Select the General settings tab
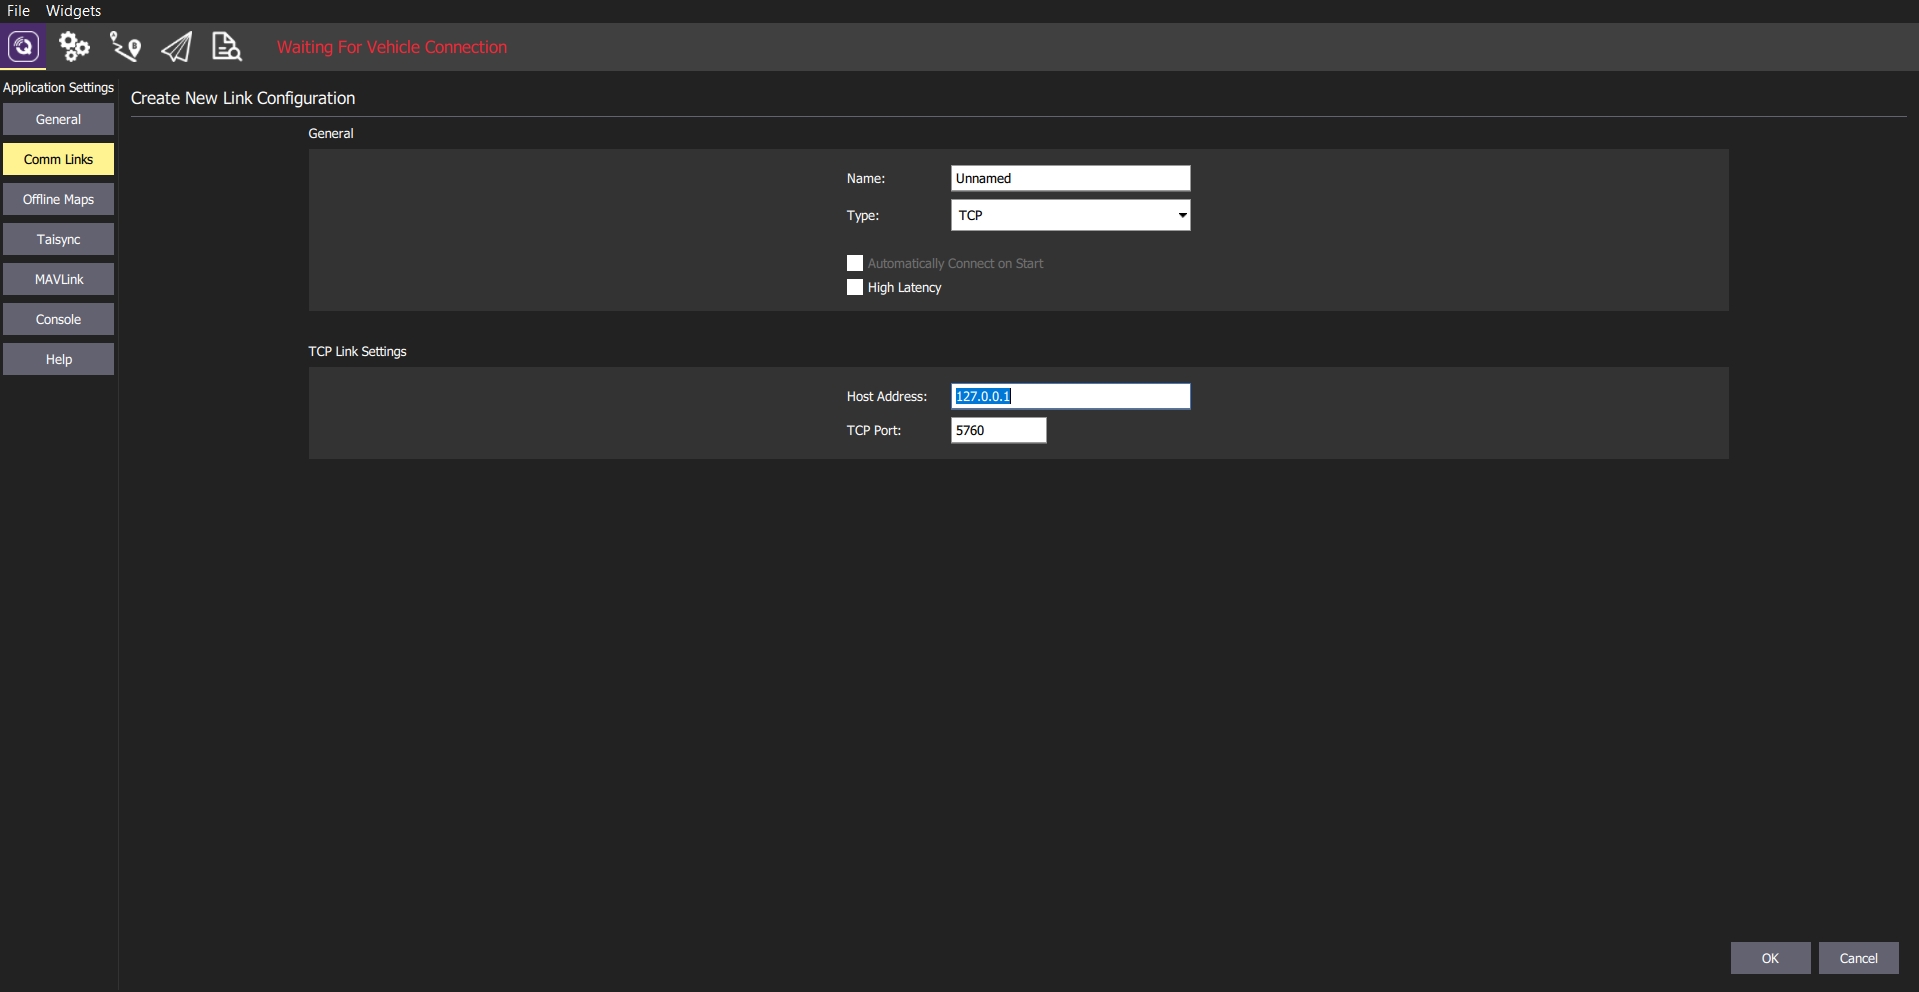Image resolution: width=1919 pixels, height=992 pixels. [x=58, y=120]
